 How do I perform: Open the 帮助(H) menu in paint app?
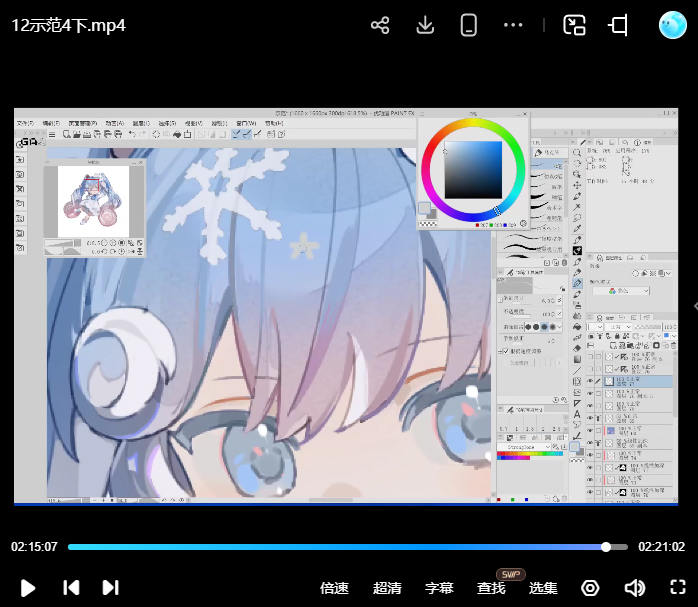pyautogui.click(x=274, y=123)
